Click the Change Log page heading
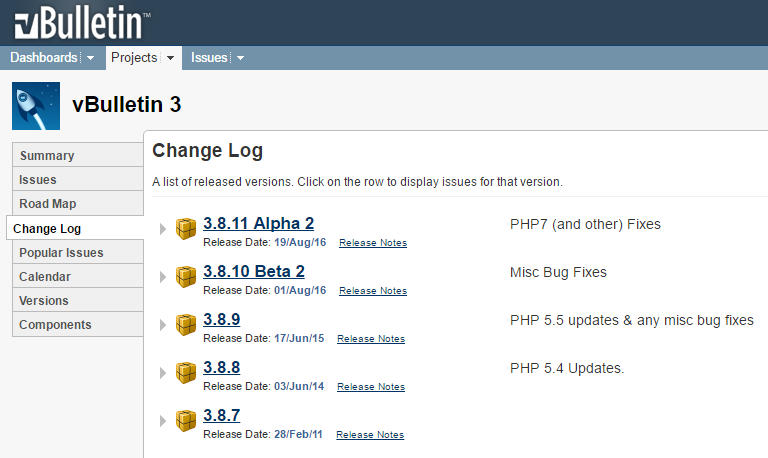Screen dimensions: 768x458 [207, 151]
